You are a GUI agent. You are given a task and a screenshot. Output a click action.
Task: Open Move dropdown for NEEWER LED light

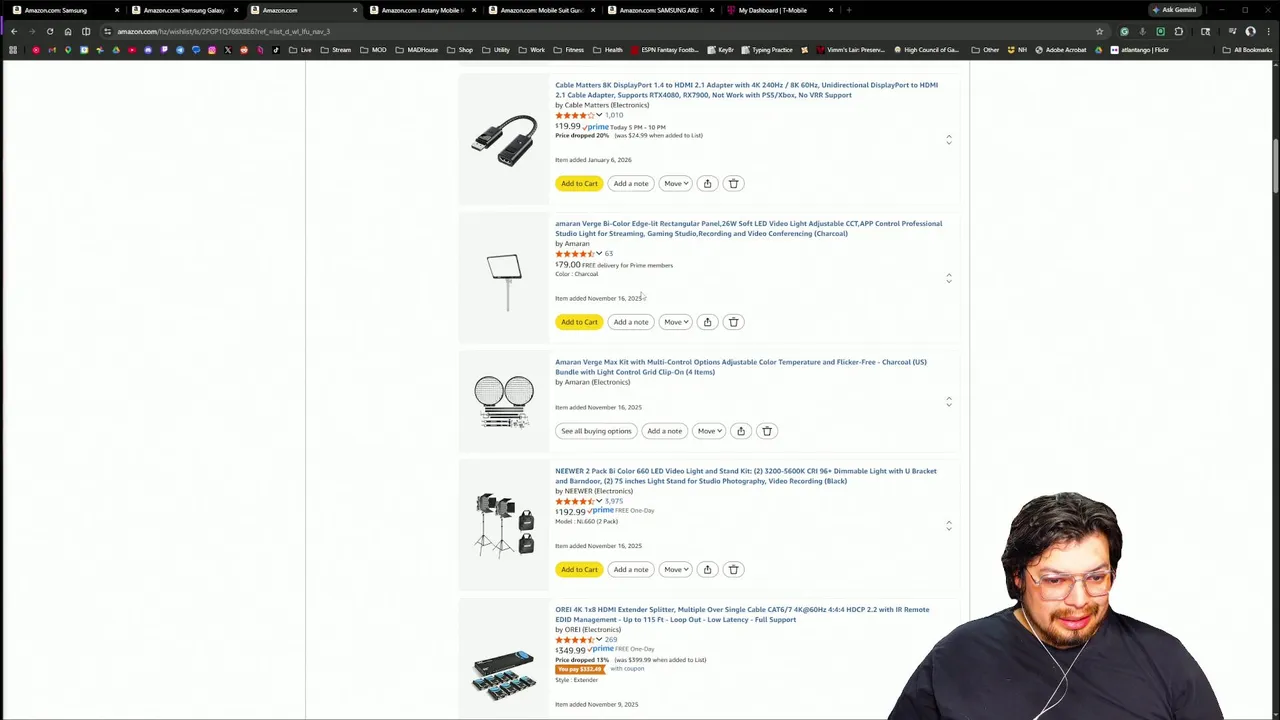(x=676, y=569)
